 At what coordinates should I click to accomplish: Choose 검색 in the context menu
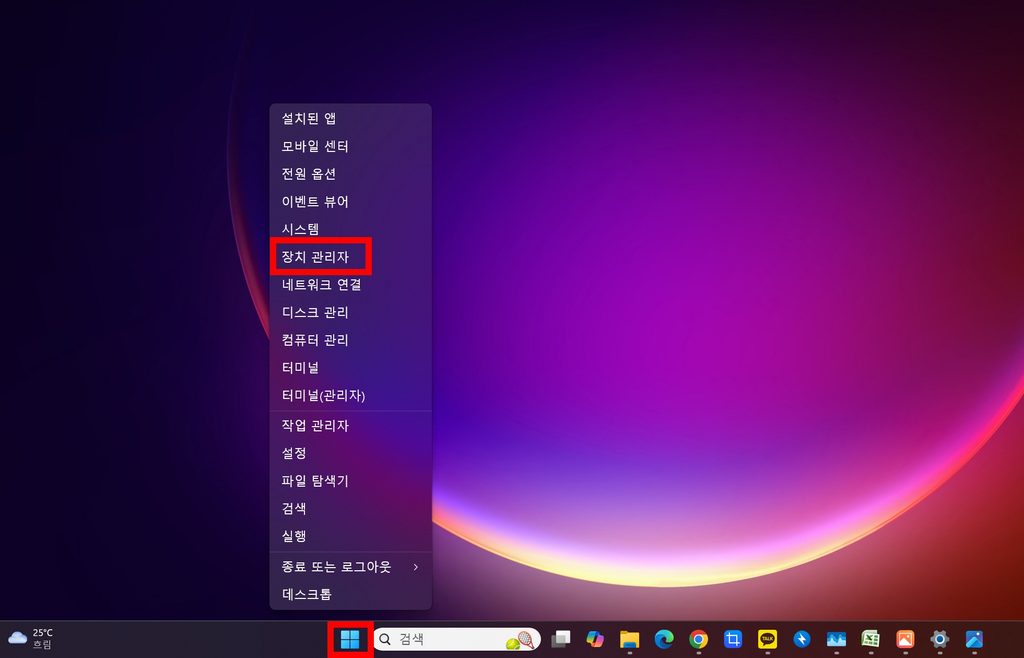[351, 509]
